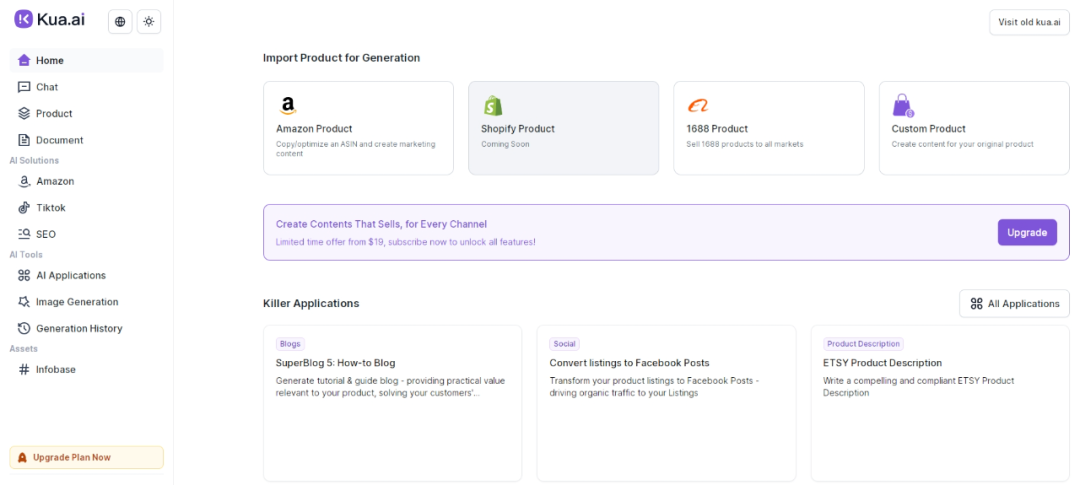Open the language globe selector

[120, 21]
